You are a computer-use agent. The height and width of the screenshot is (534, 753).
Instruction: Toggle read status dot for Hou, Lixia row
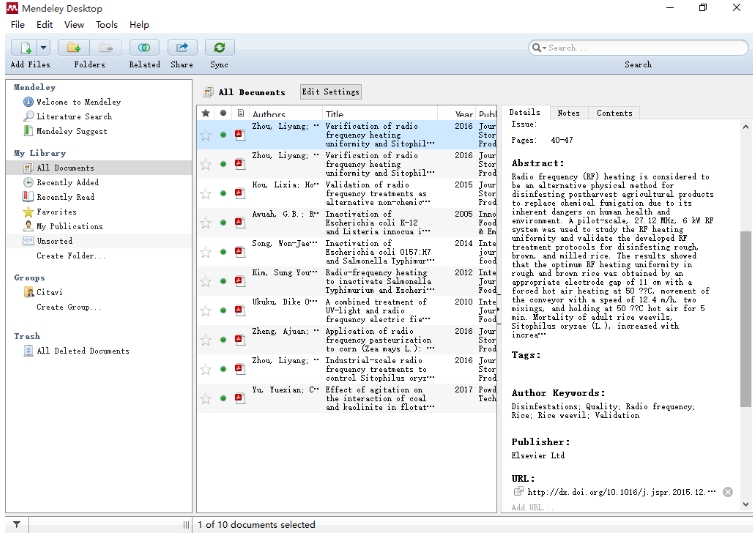point(223,194)
